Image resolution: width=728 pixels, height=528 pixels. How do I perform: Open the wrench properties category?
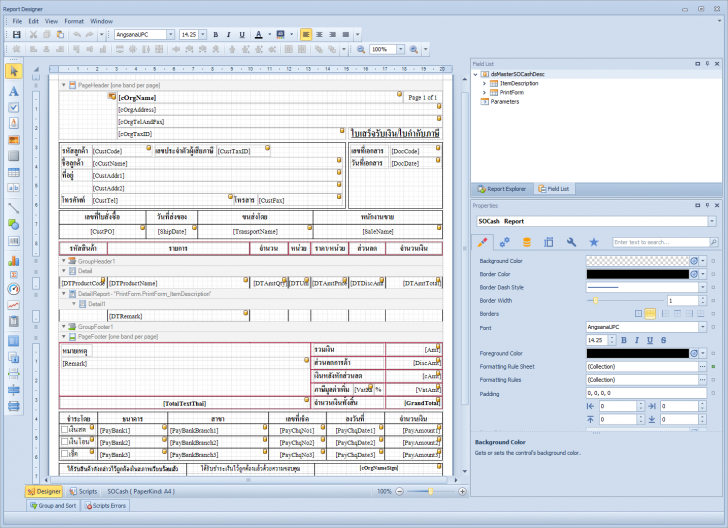571,242
